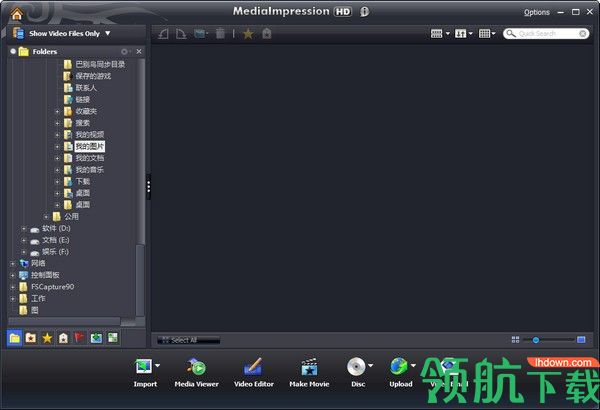Open the favorite folders view icon
600x410 pixels.
point(31,338)
